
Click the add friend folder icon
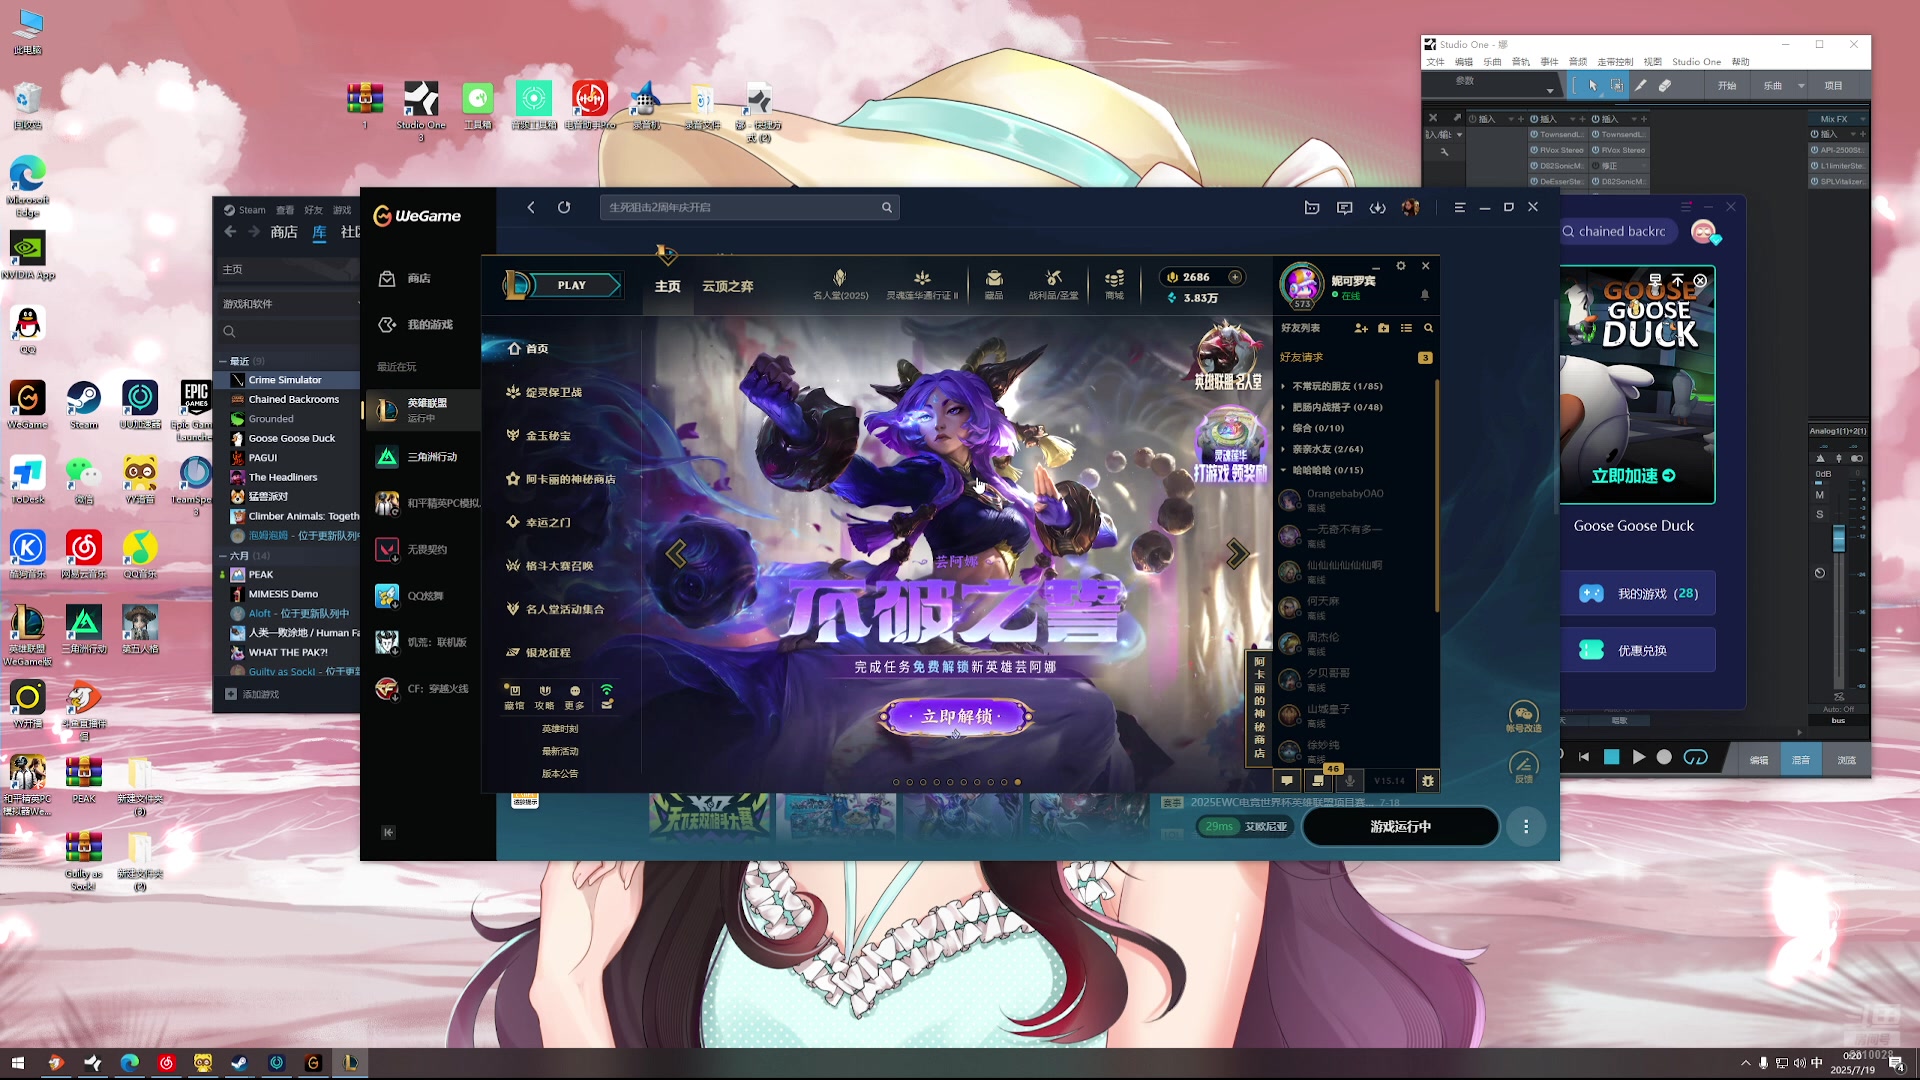1383,328
